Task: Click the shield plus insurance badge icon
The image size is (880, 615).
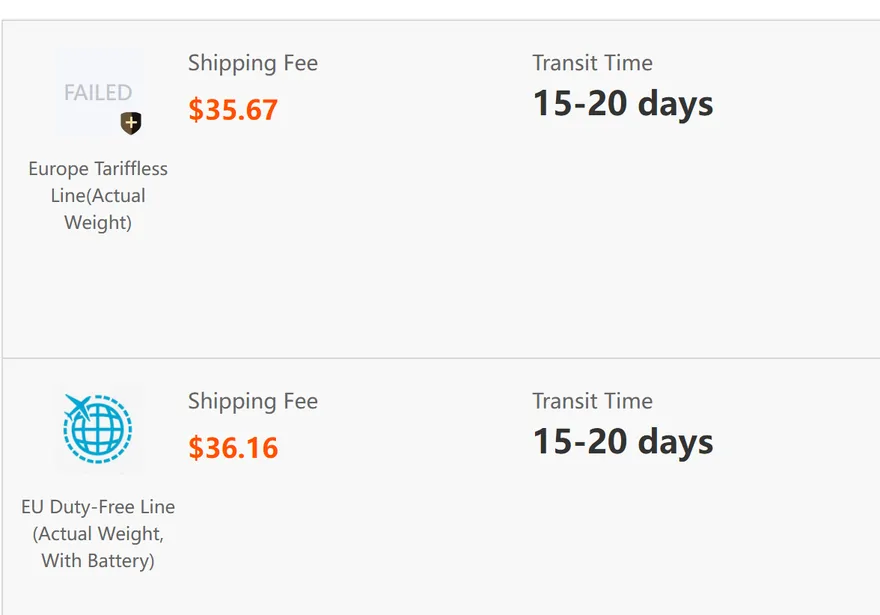Action: click(131, 123)
